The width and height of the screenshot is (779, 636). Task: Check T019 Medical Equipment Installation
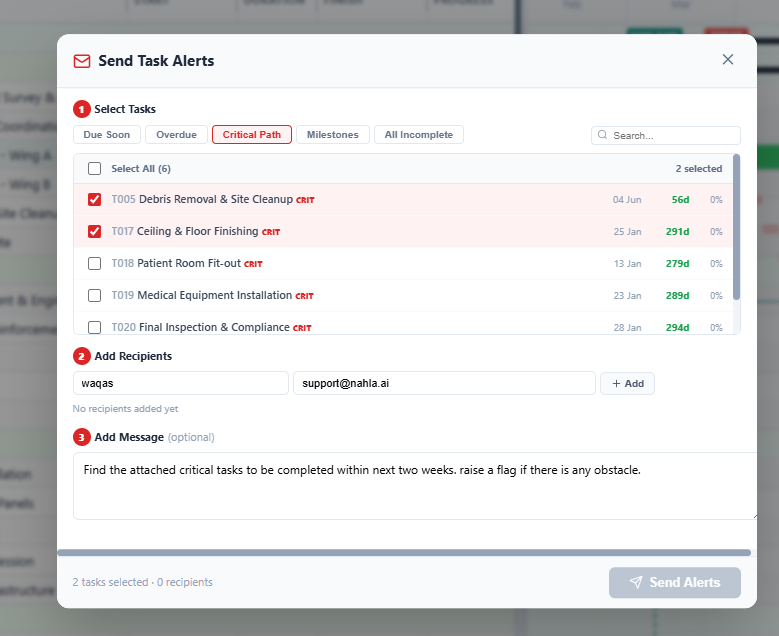pos(94,296)
